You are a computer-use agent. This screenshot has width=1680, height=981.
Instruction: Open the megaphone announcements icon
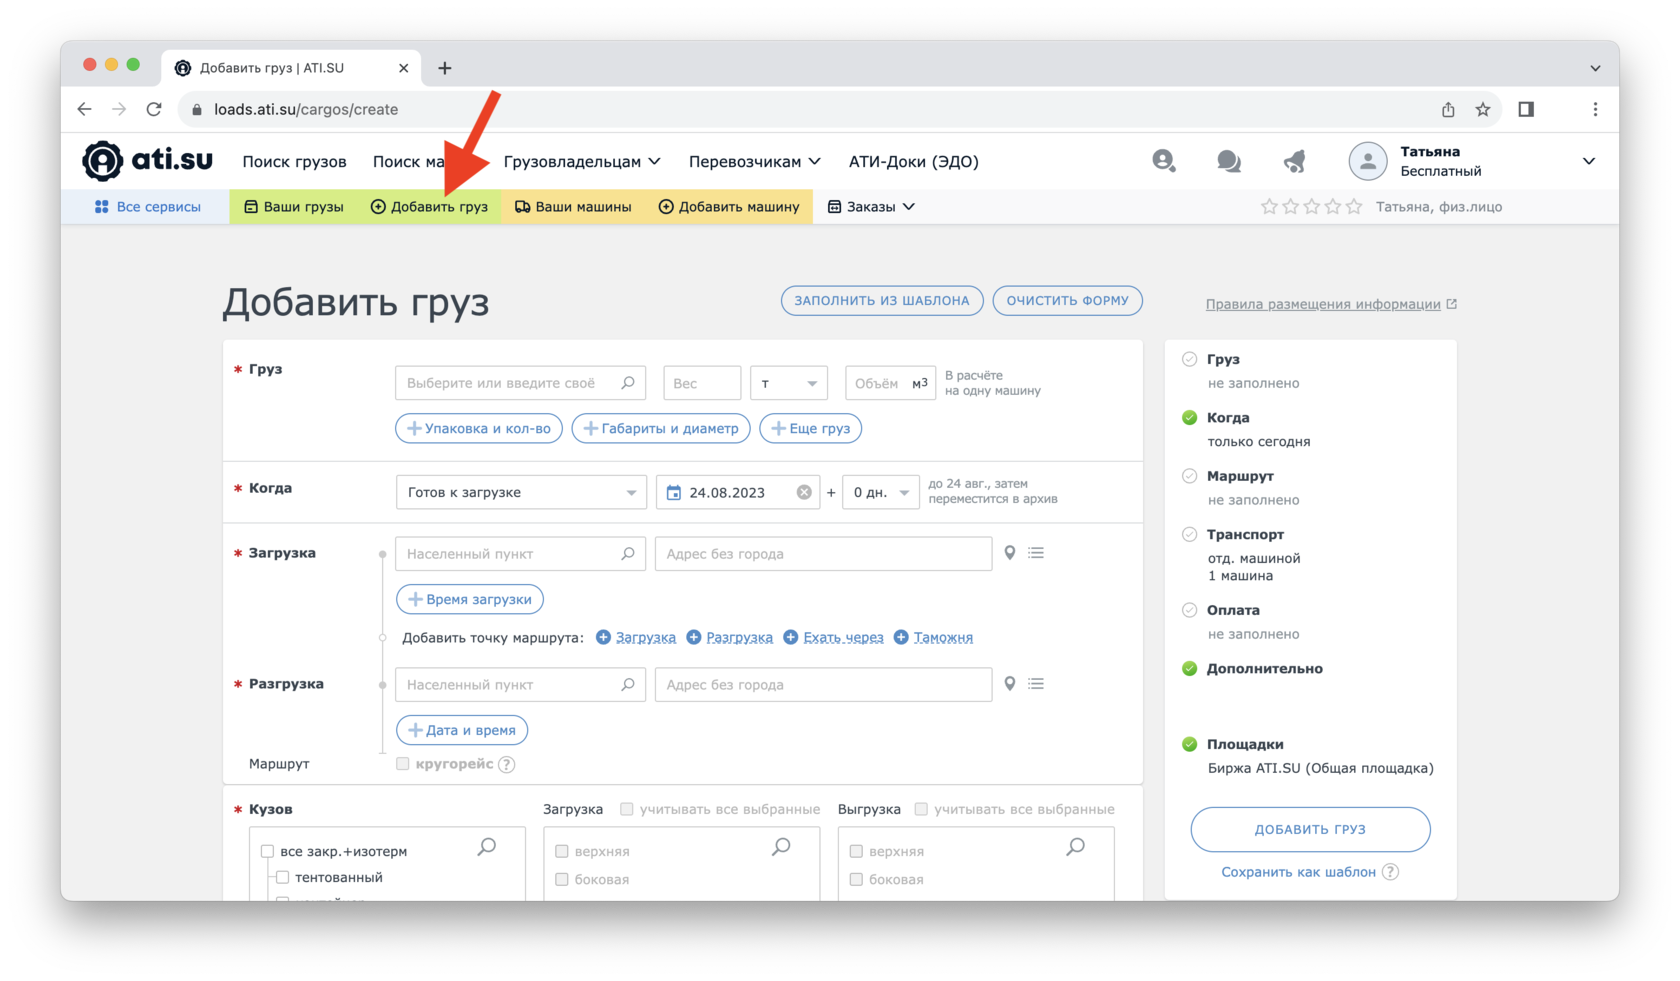(1294, 161)
